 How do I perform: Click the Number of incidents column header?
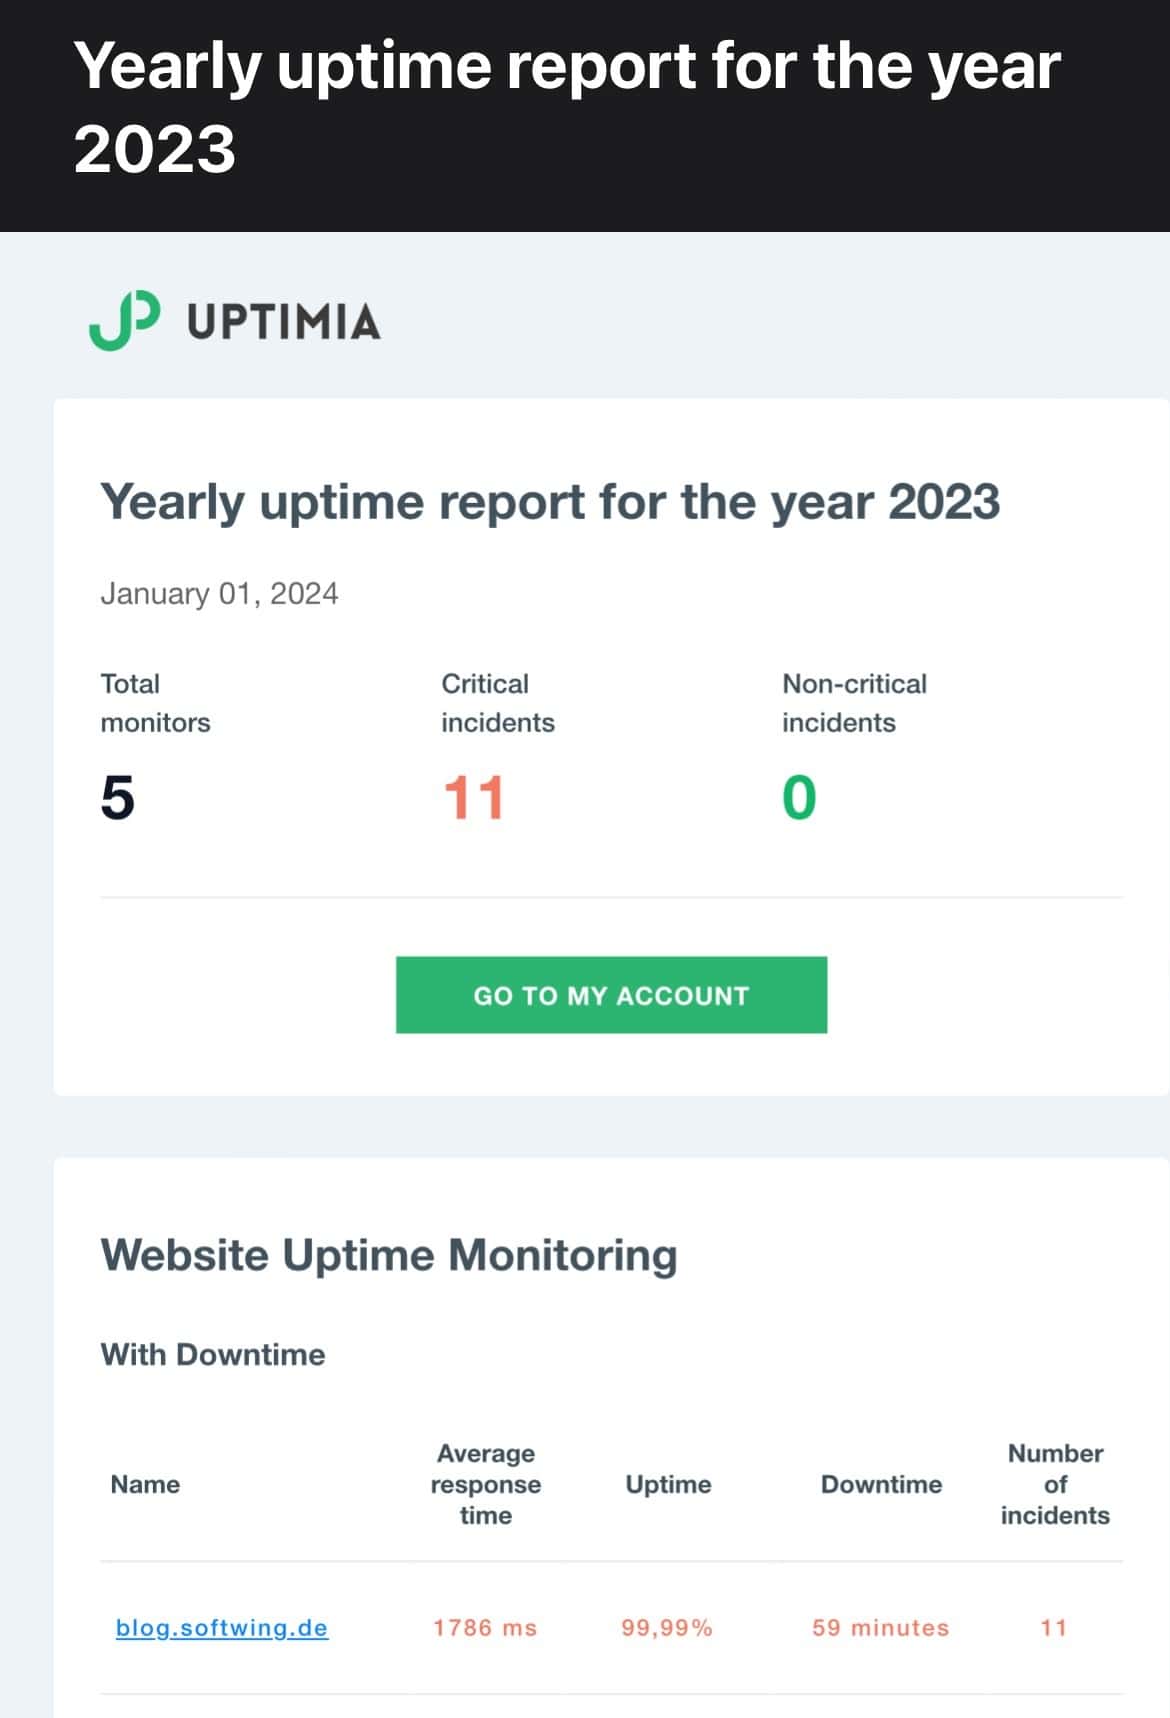click(x=1055, y=1484)
